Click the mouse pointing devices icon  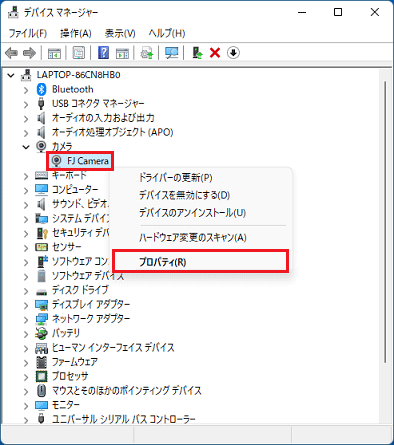pos(41,390)
